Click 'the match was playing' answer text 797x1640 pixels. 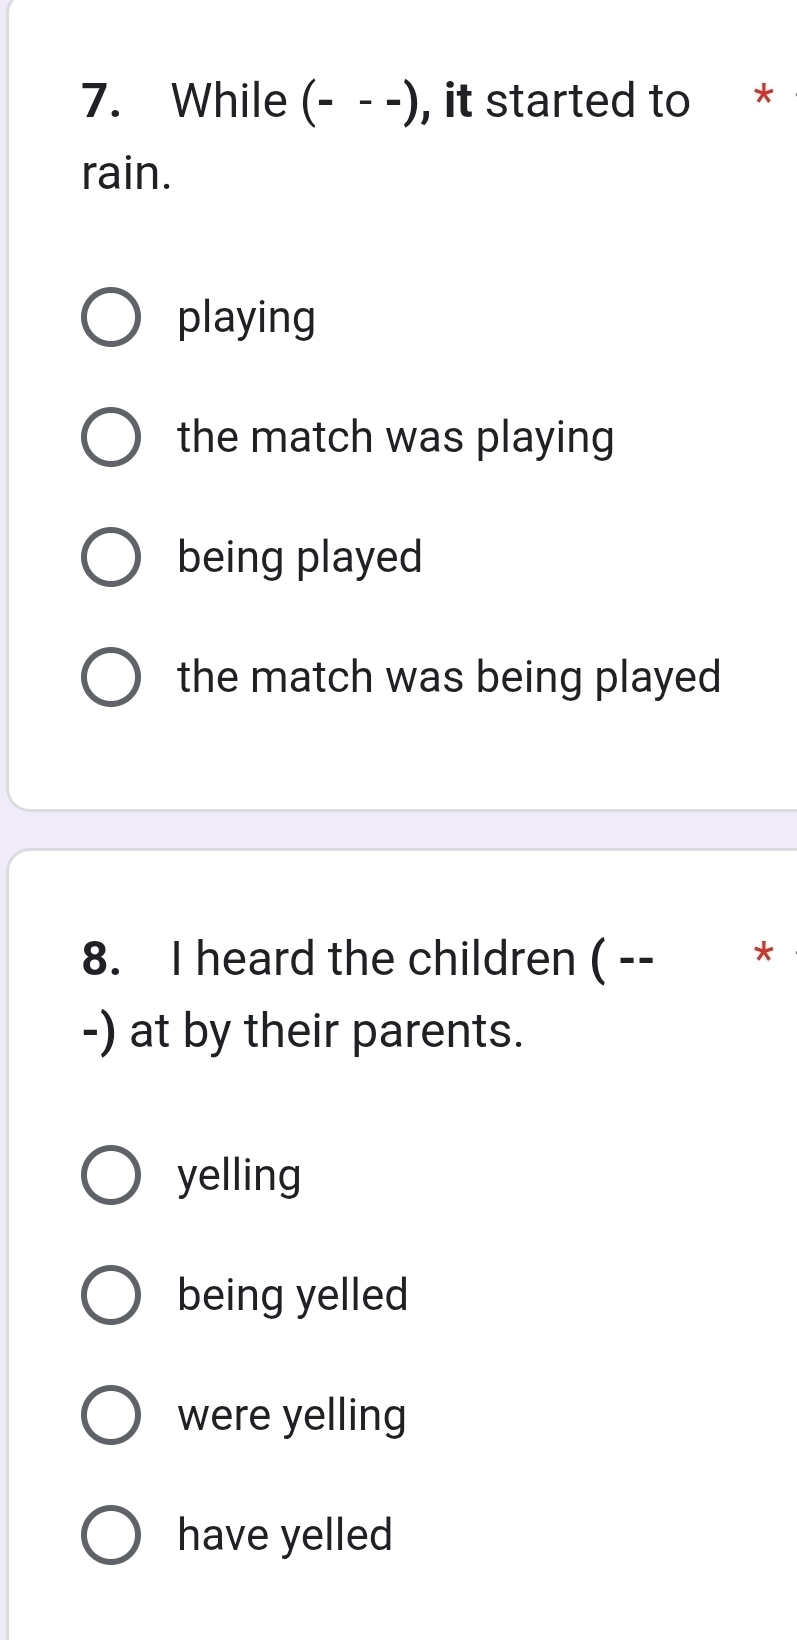pyautogui.click(x=395, y=438)
